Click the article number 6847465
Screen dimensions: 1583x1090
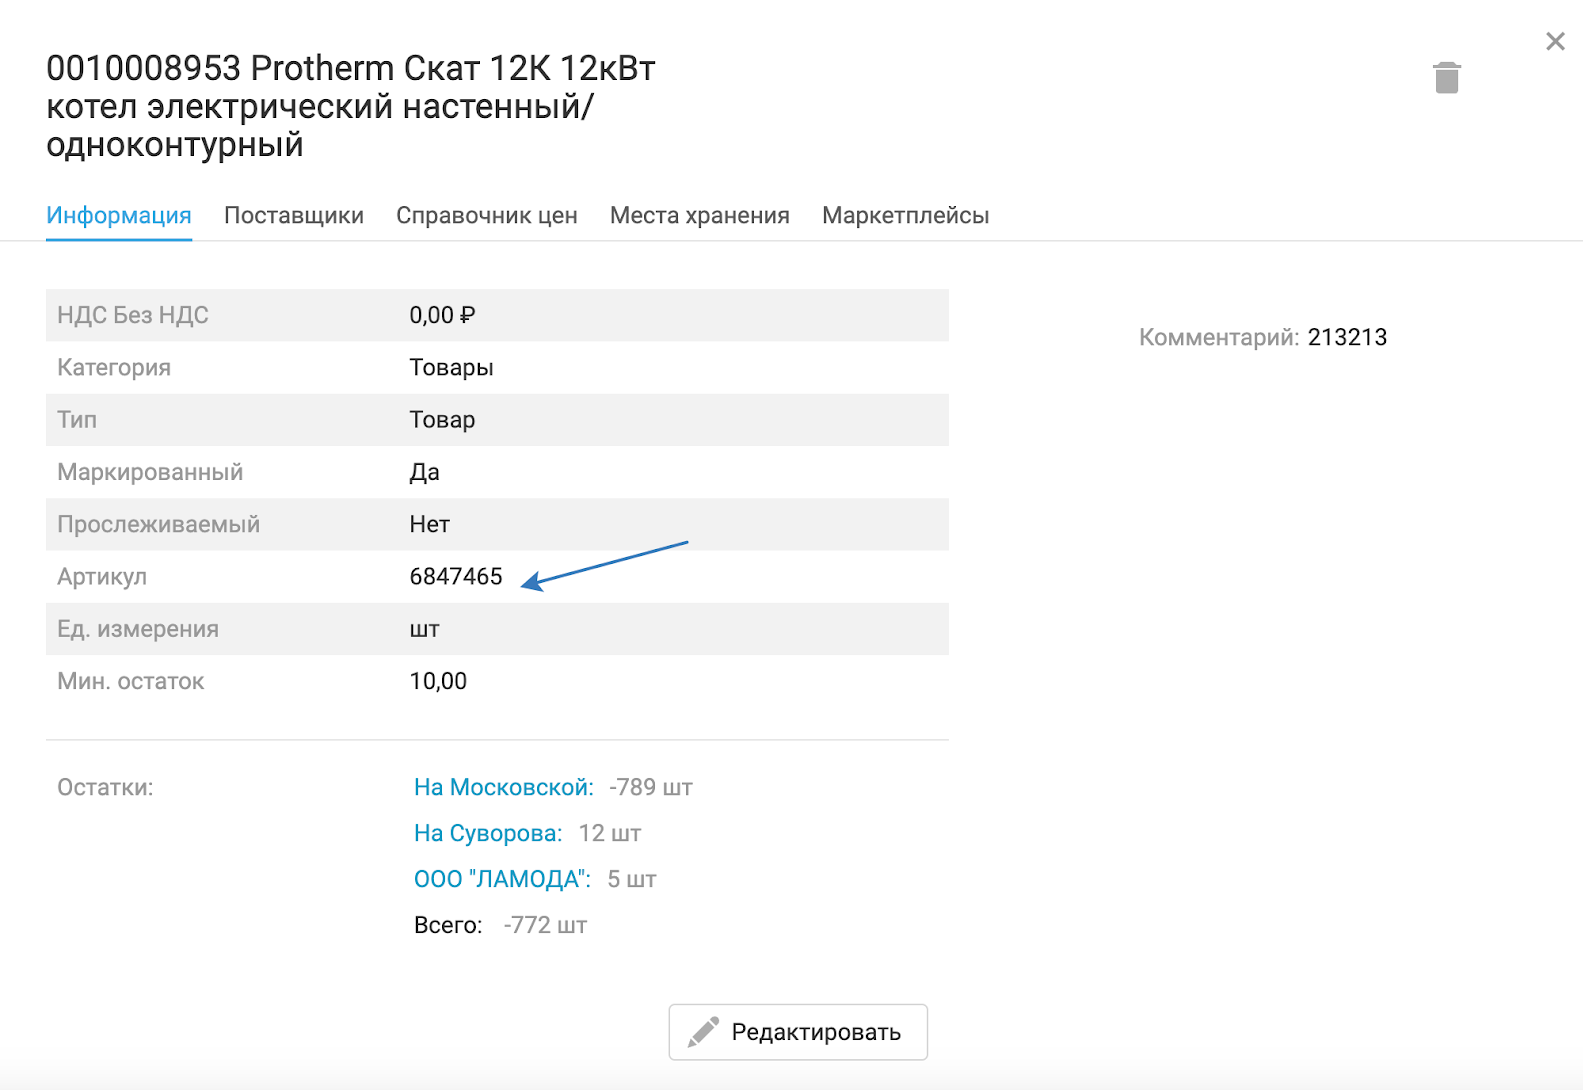click(x=456, y=576)
